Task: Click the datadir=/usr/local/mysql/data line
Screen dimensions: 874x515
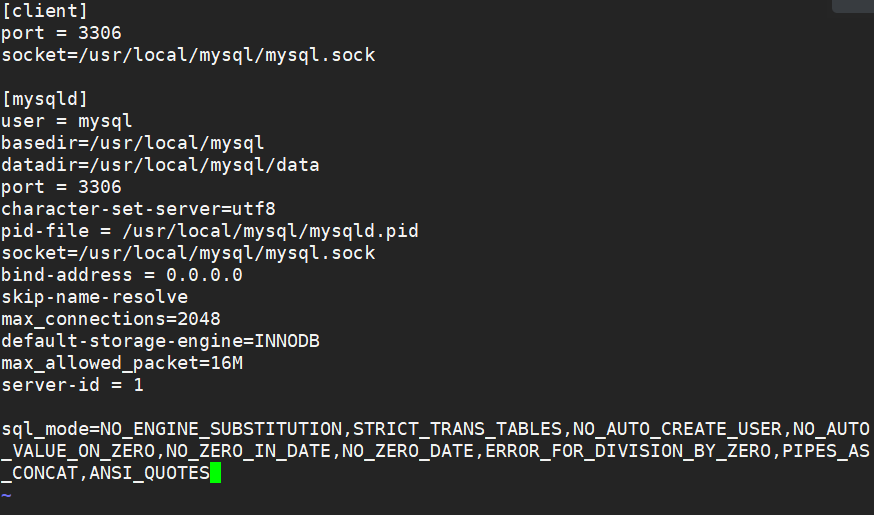Action: [x=160, y=165]
